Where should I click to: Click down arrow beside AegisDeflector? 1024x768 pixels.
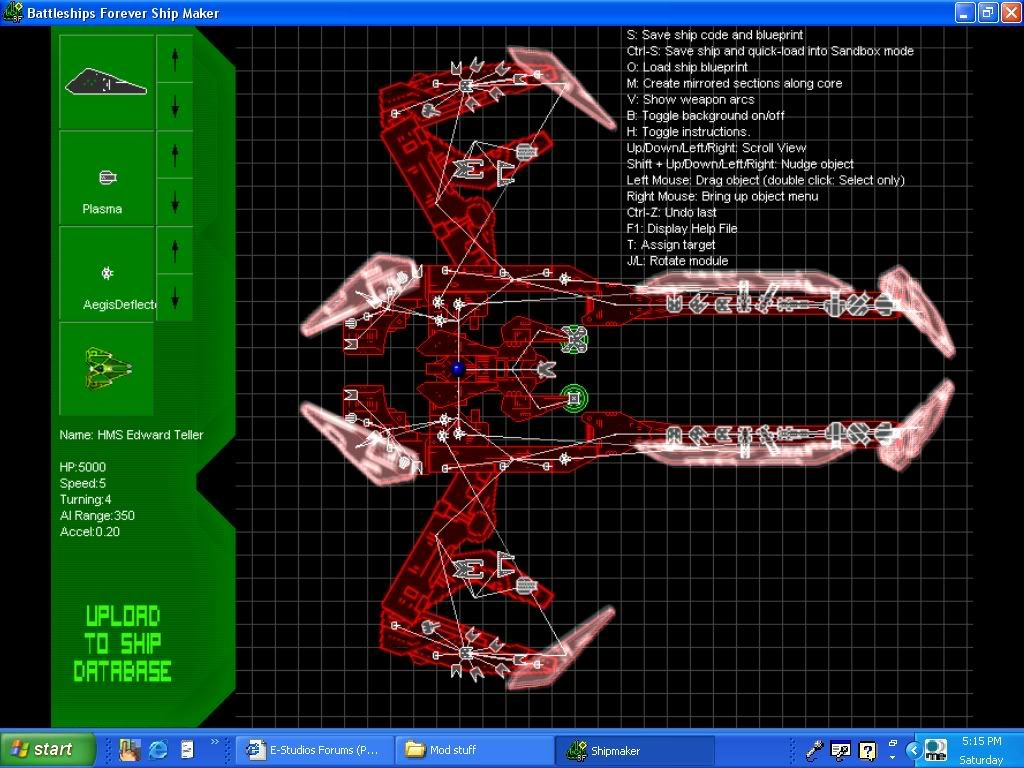[x=175, y=297]
